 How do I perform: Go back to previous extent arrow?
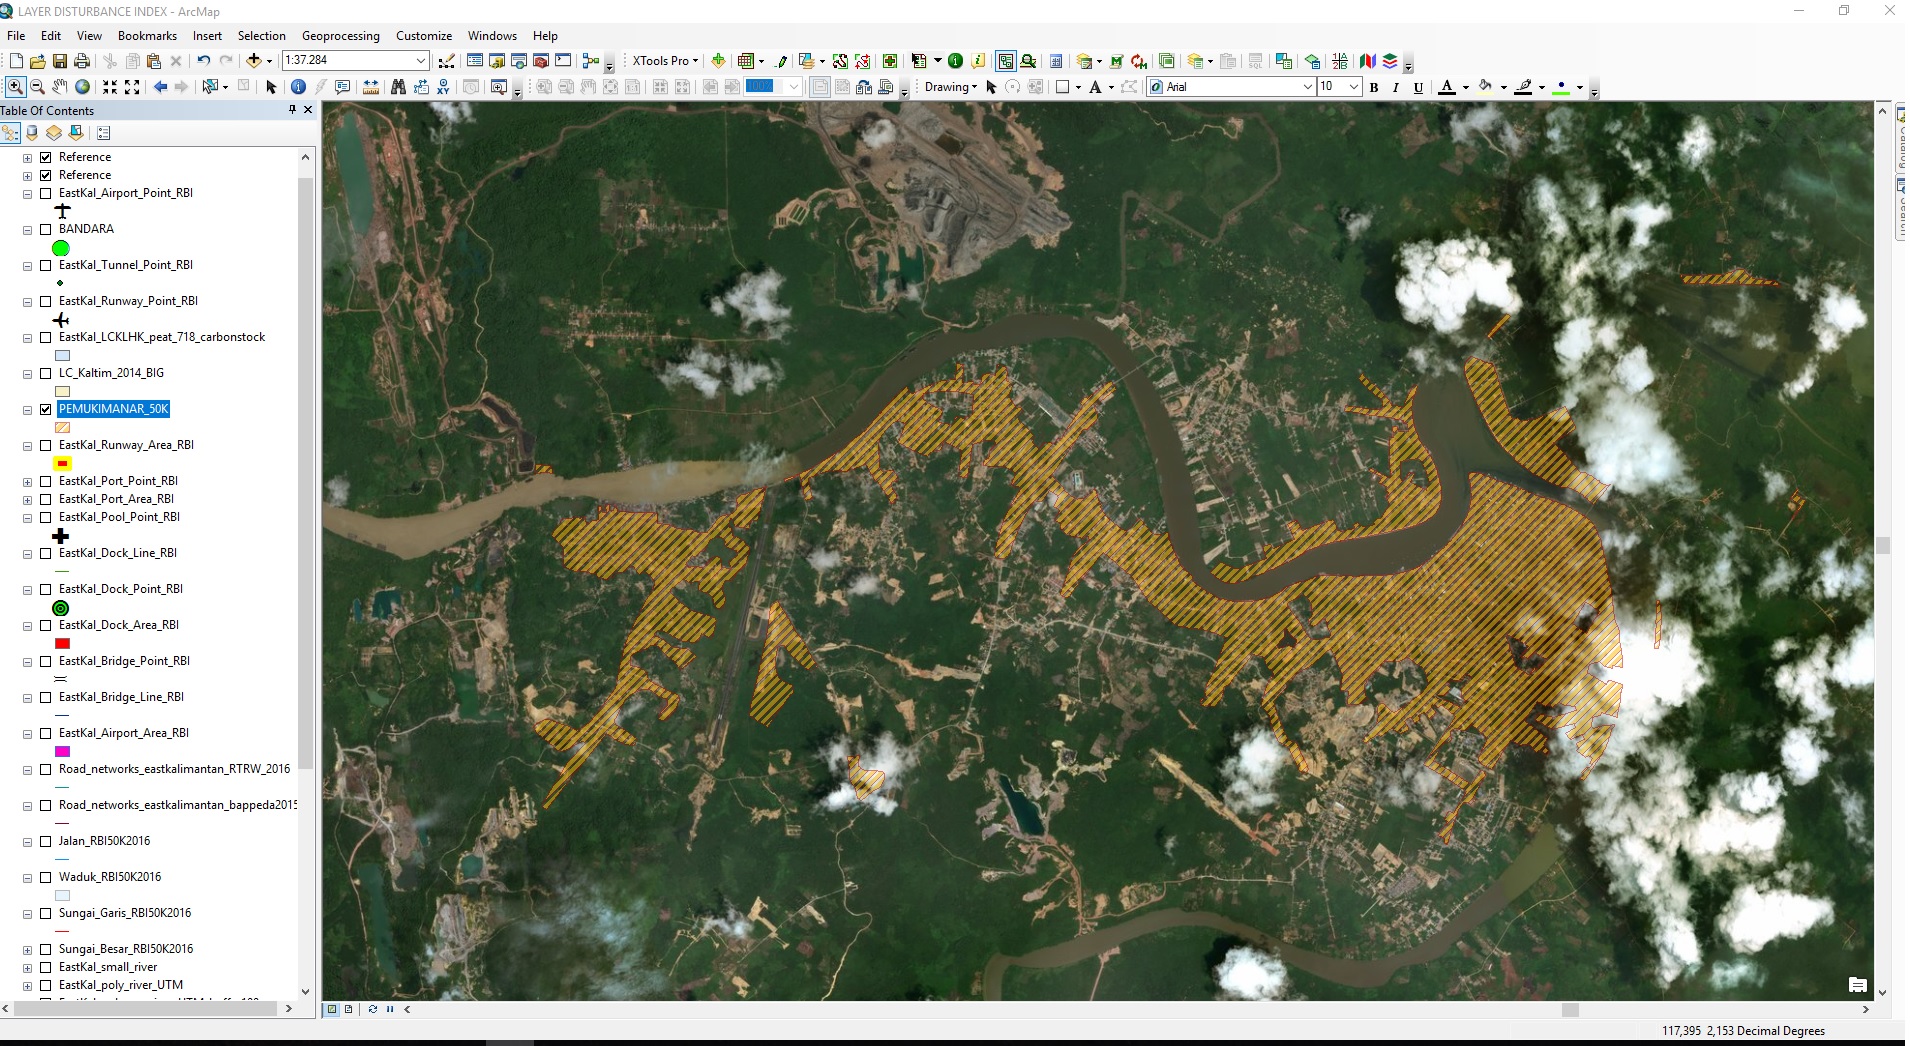click(160, 87)
